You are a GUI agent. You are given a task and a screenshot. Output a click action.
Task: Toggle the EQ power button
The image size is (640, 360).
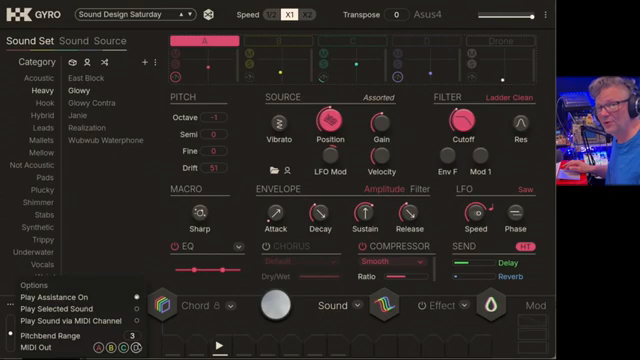click(x=175, y=247)
